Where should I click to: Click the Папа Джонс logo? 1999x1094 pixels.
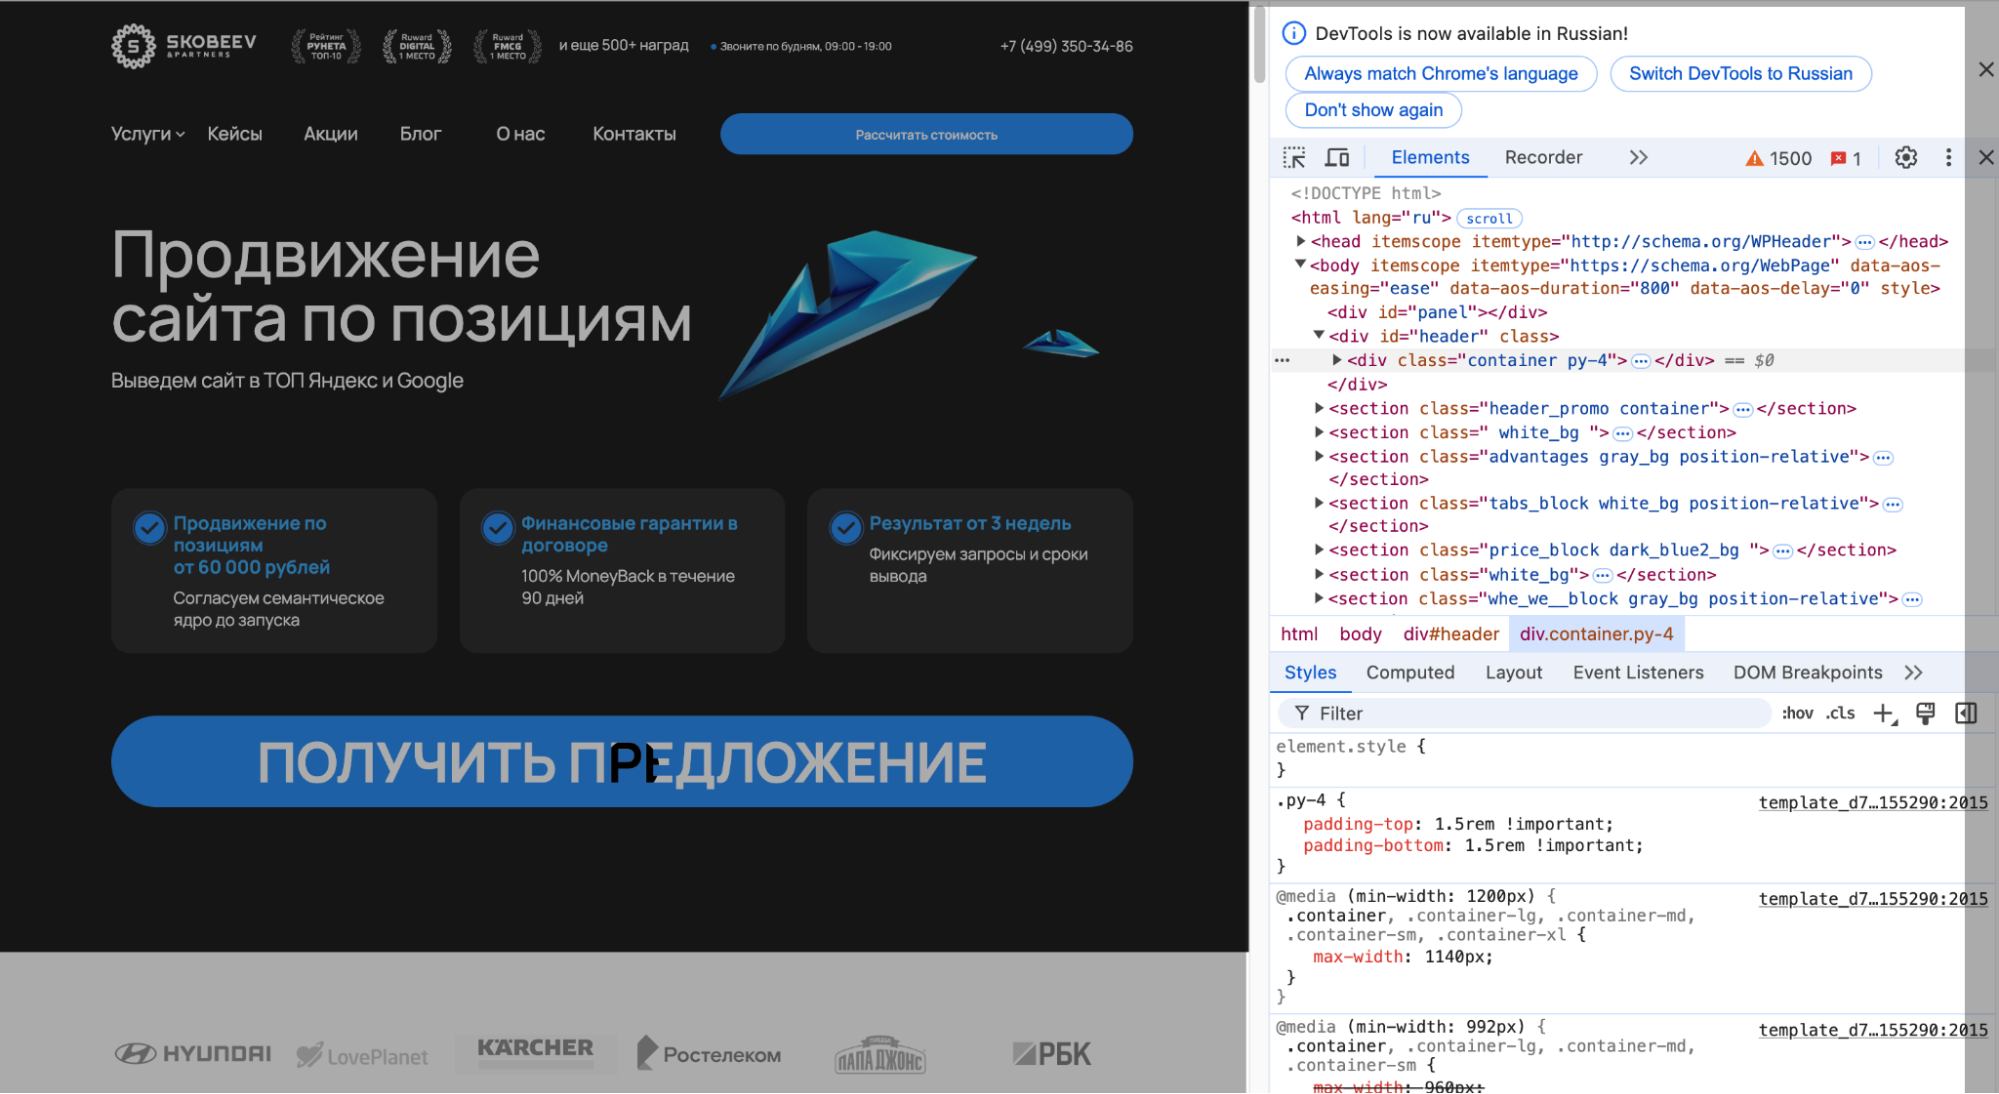pos(880,1055)
